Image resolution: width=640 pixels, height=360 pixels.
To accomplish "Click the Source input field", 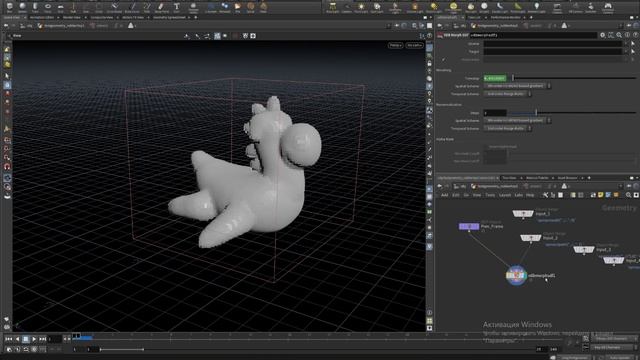I will [x=553, y=43].
